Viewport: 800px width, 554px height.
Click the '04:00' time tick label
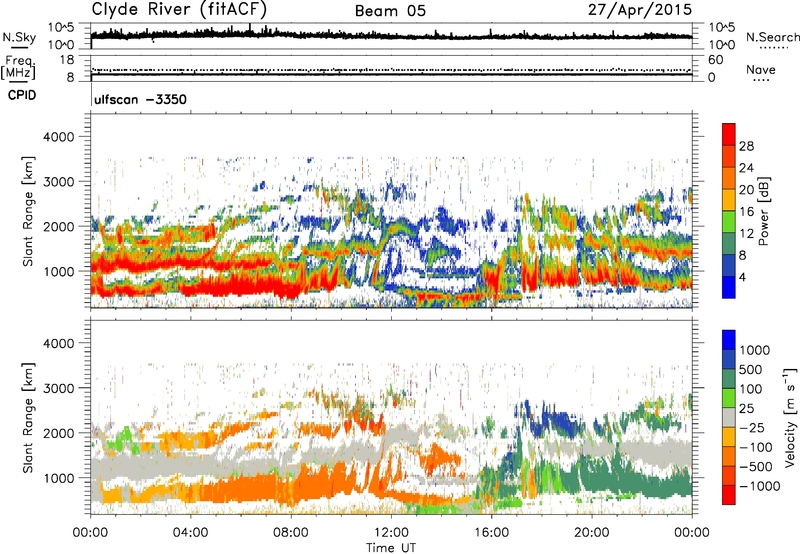click(190, 533)
